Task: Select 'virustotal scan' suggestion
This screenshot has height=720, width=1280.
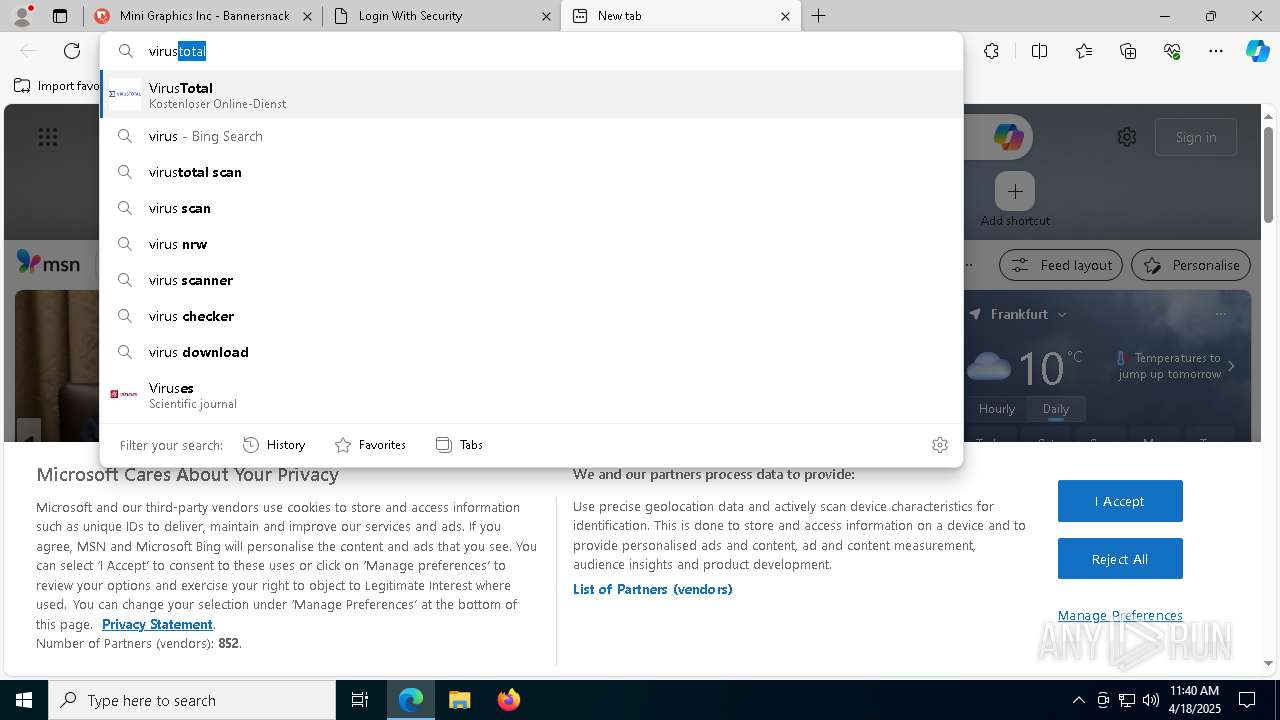Action: [x=531, y=172]
